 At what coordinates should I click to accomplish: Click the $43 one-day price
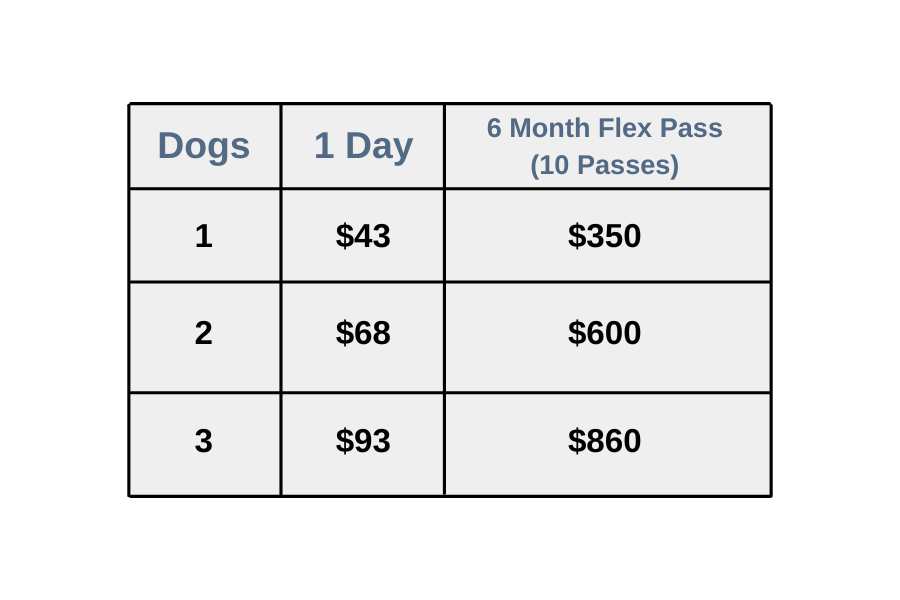click(x=363, y=236)
